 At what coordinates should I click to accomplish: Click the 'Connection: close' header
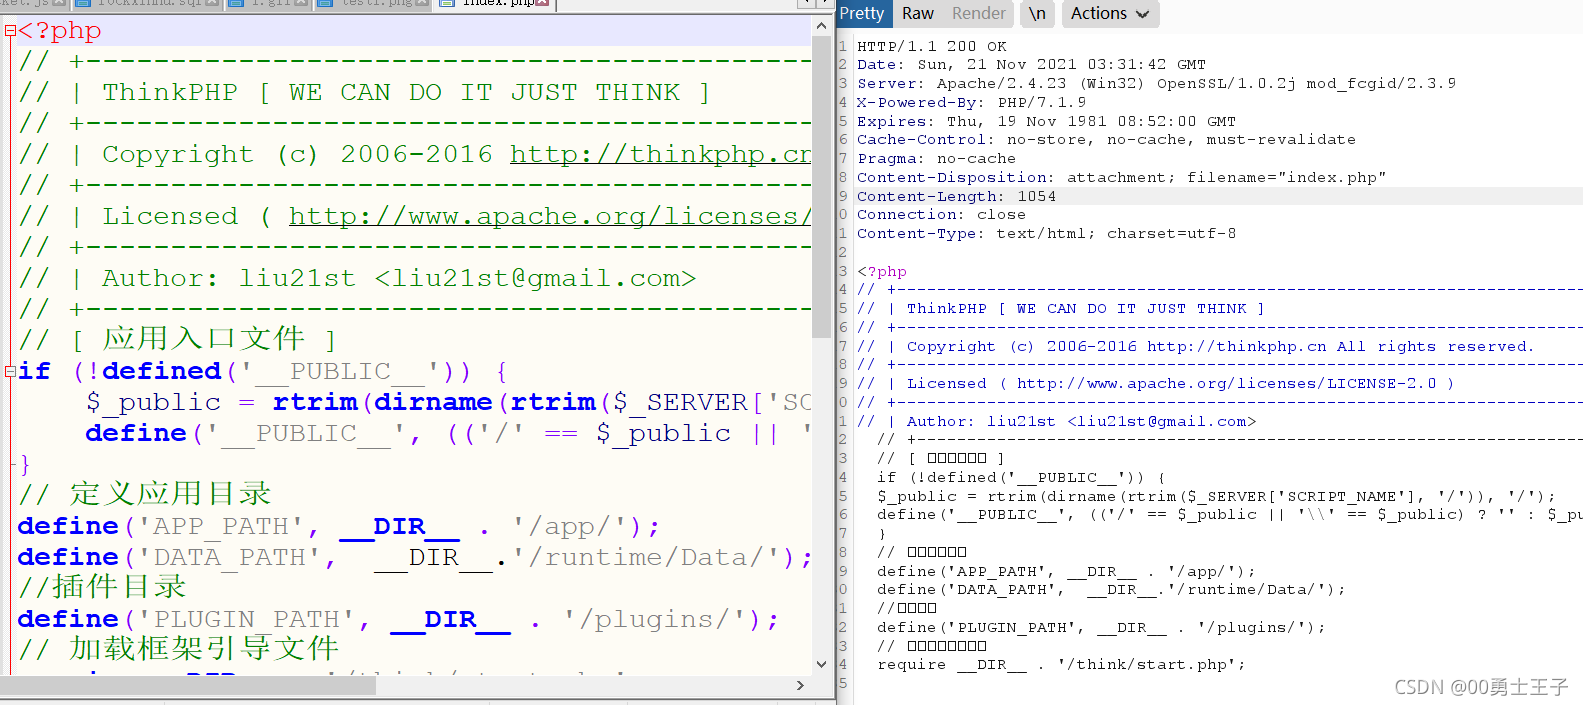coord(941,215)
